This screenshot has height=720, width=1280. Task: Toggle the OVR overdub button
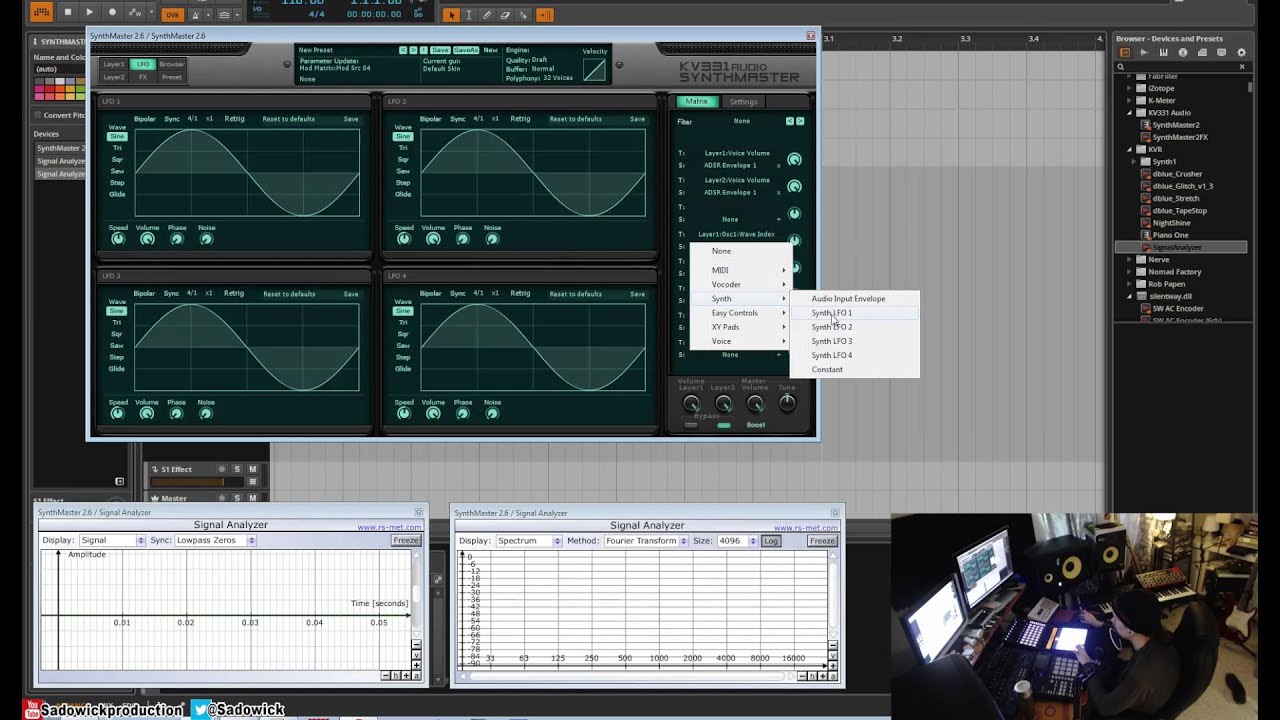[172, 15]
